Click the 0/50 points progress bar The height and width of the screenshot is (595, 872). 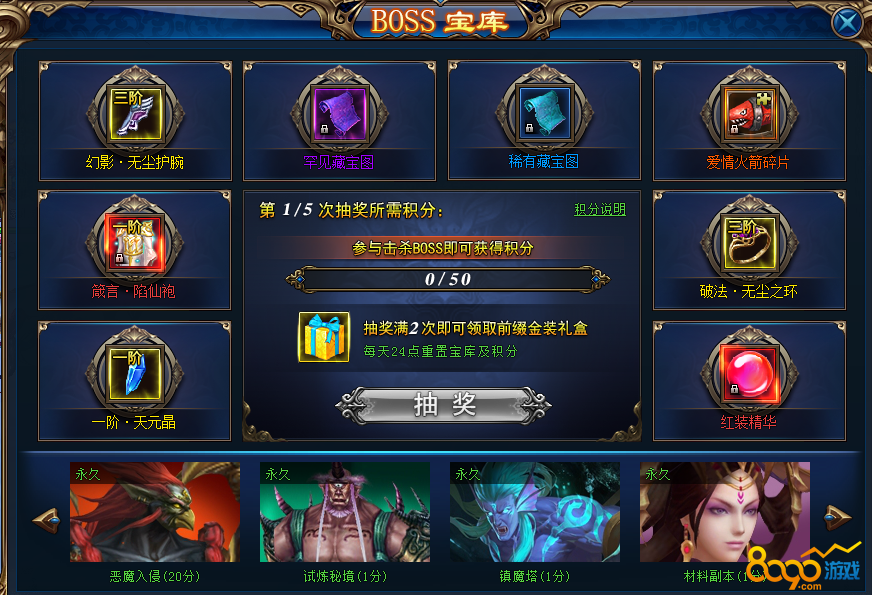click(448, 279)
